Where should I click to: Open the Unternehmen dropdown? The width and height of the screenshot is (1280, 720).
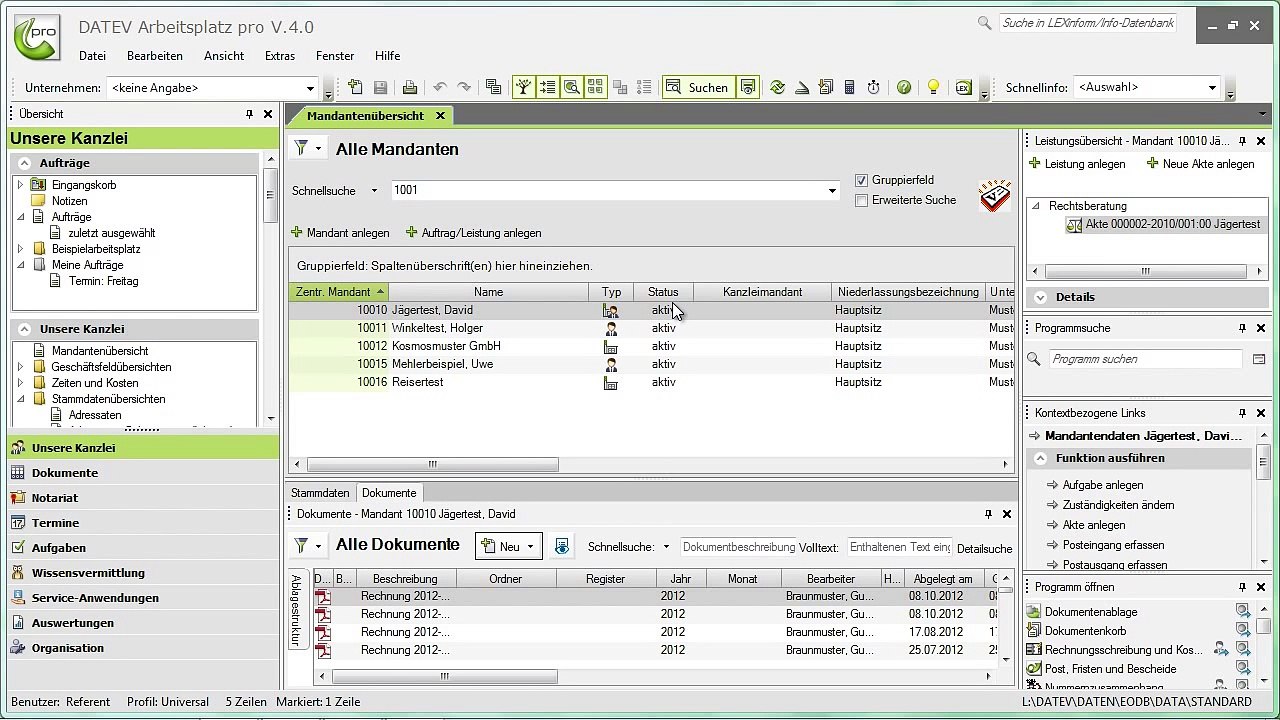pyautogui.click(x=310, y=88)
